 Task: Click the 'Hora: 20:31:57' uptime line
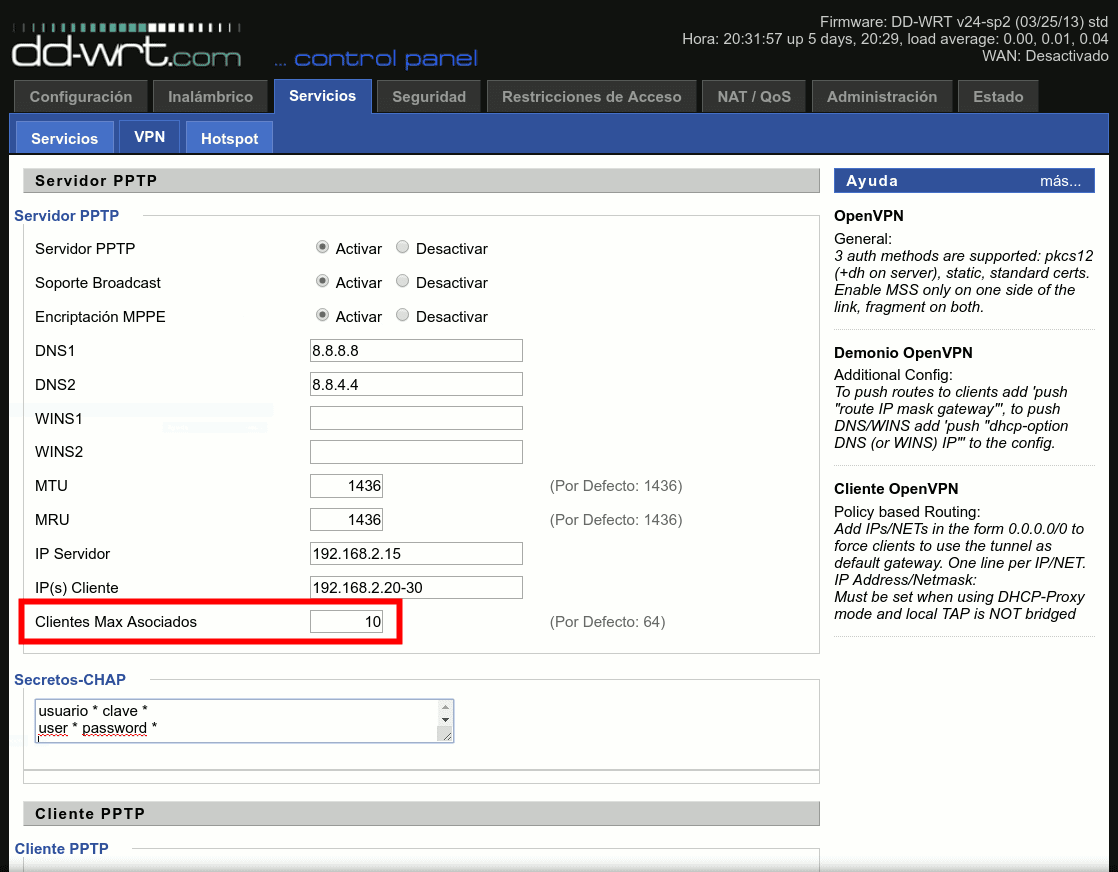895,39
